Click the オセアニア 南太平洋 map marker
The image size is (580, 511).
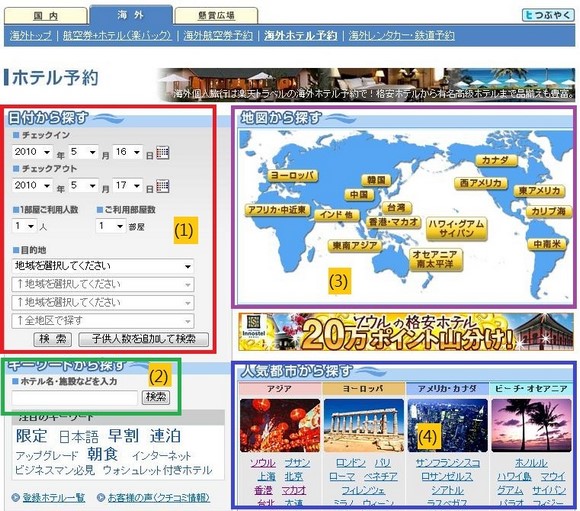[x=436, y=259]
